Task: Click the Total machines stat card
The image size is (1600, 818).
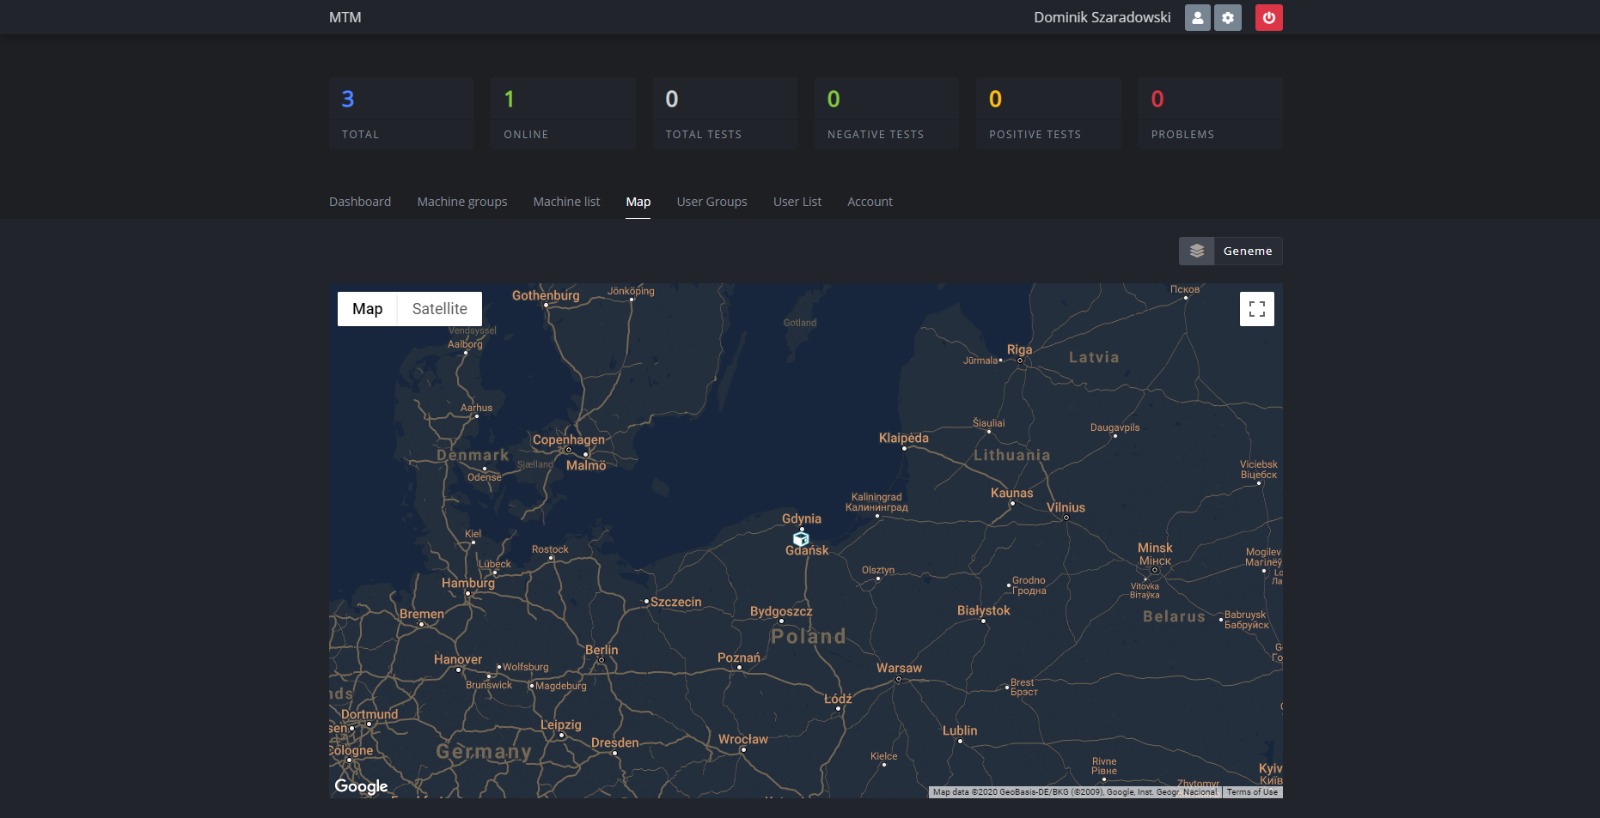Action: (x=401, y=114)
